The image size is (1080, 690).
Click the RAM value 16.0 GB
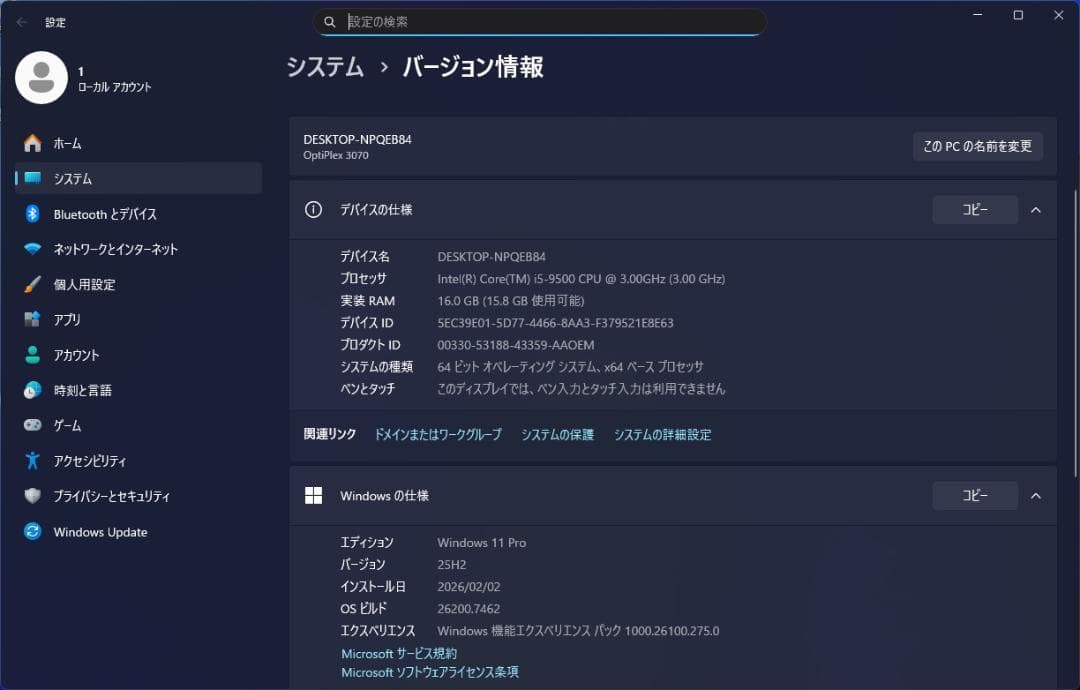[x=510, y=301]
